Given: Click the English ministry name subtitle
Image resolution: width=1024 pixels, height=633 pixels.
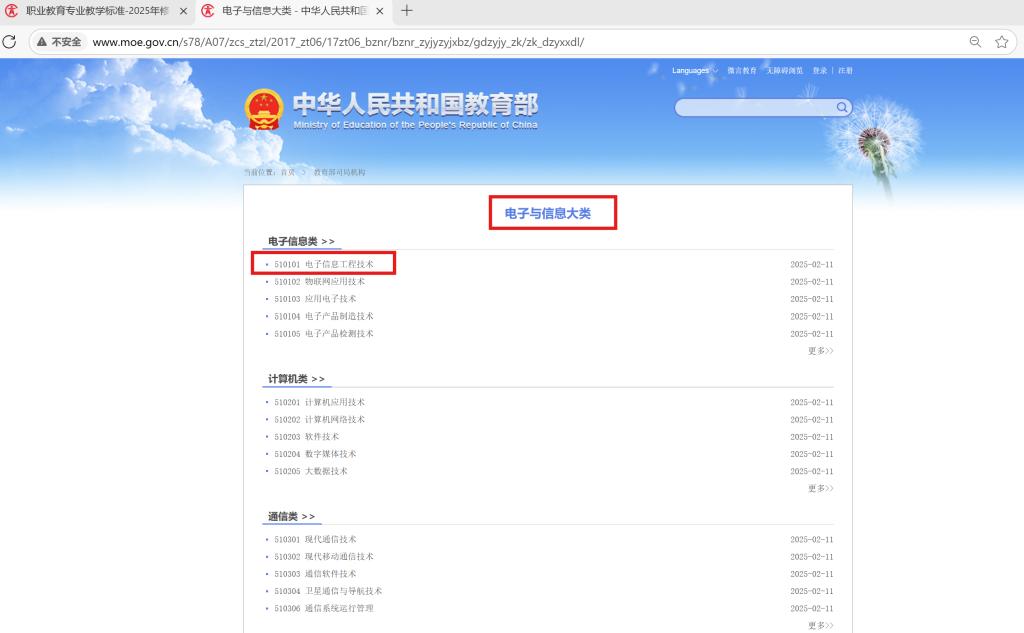Looking at the screenshot, I should (x=415, y=125).
